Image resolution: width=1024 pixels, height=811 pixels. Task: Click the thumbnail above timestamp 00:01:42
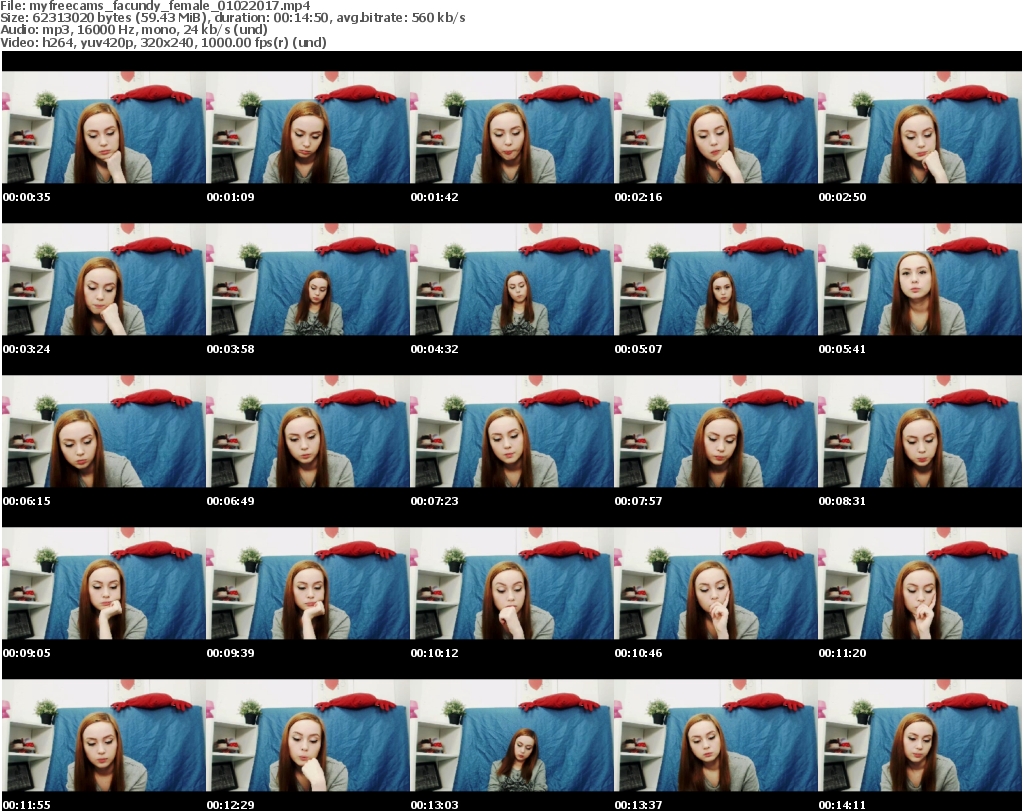[x=512, y=127]
